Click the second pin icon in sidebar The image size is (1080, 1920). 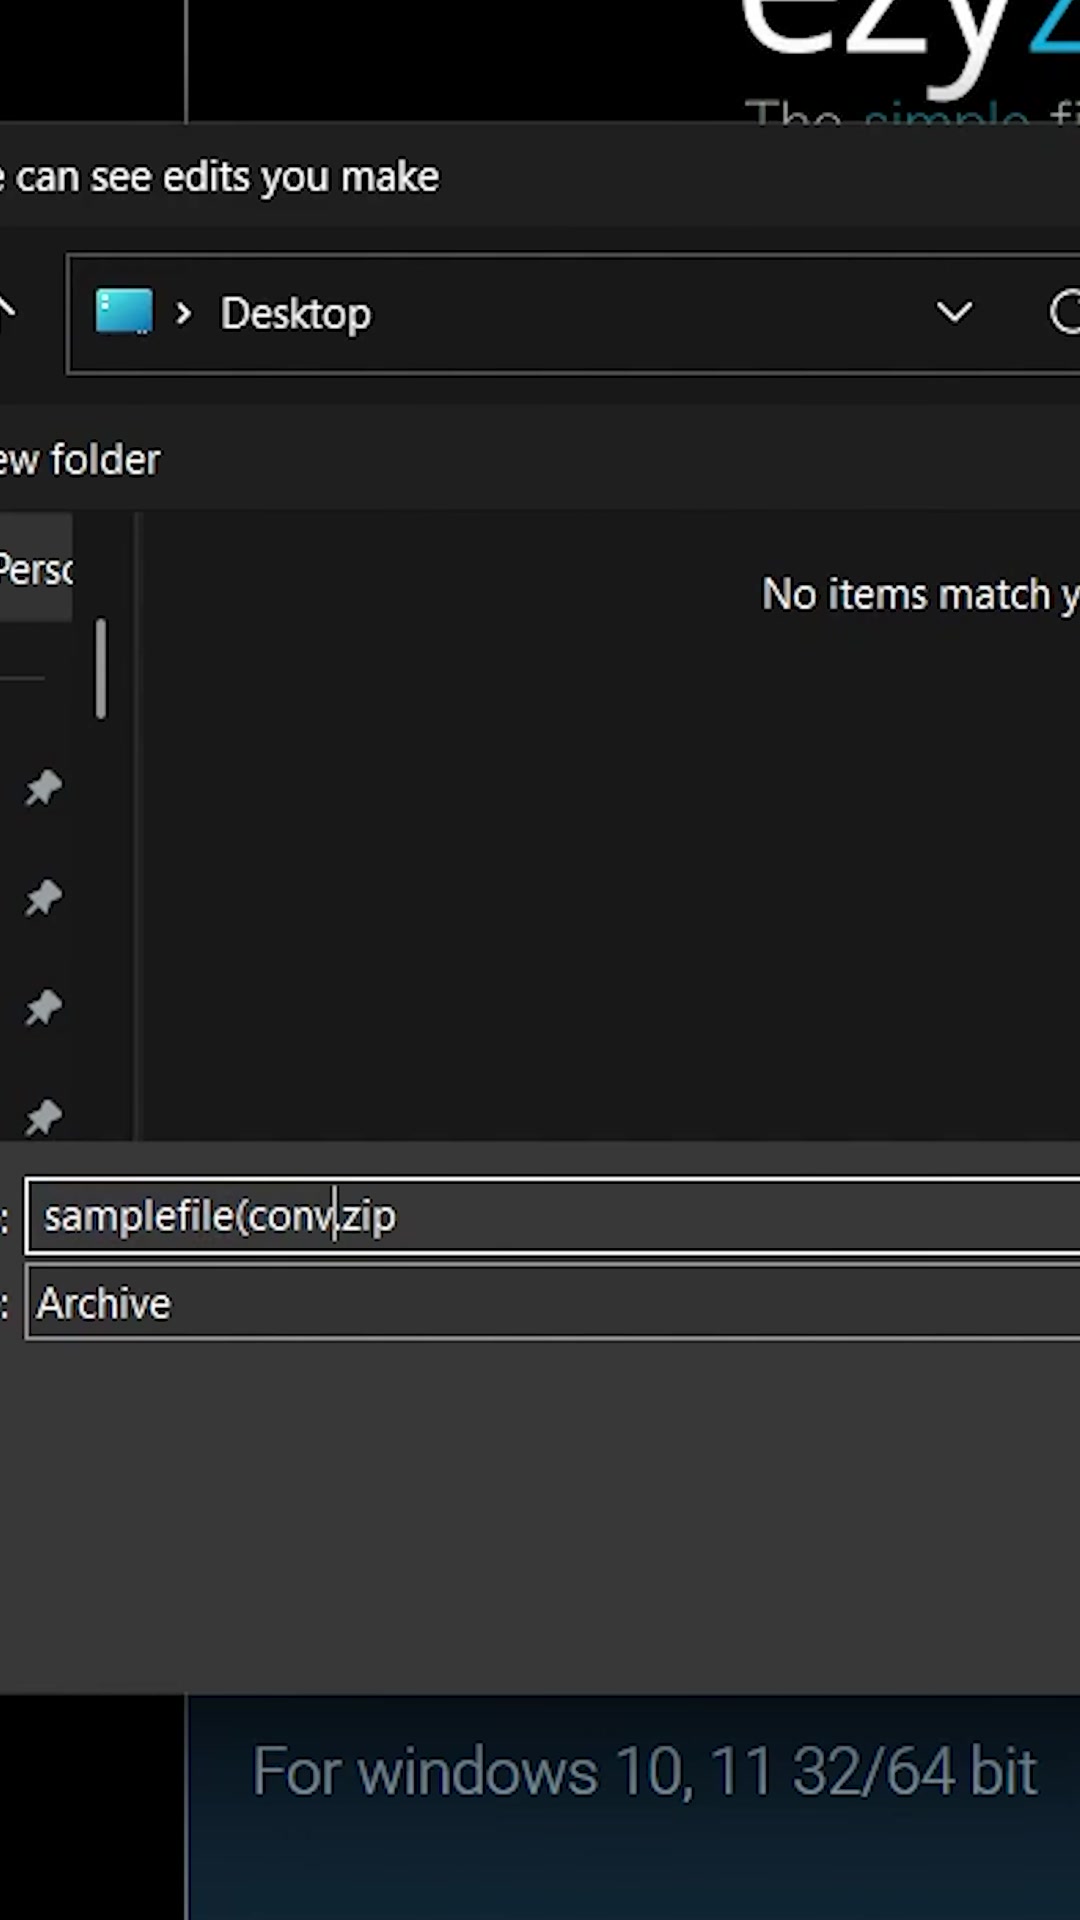(43, 898)
